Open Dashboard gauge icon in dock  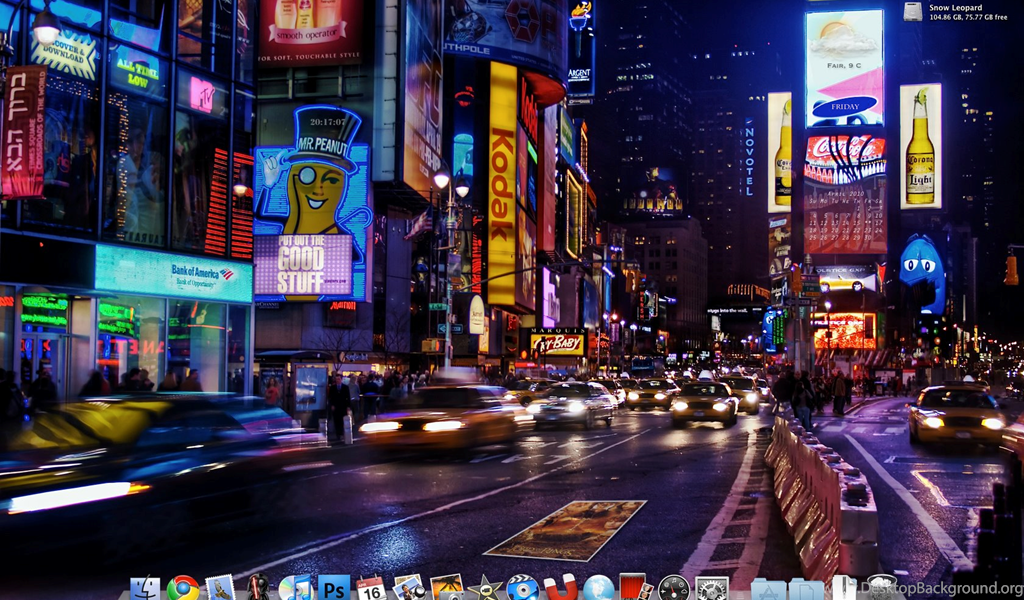coord(674,588)
